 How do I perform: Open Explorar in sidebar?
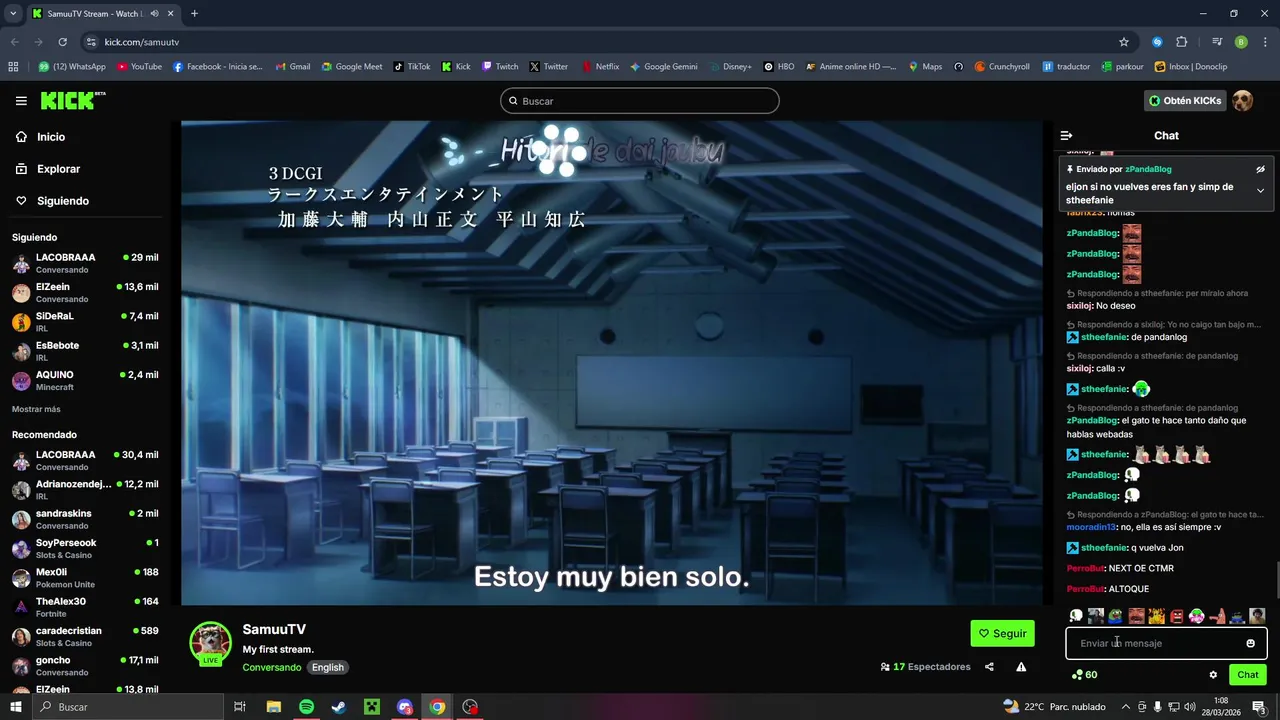[48, 169]
